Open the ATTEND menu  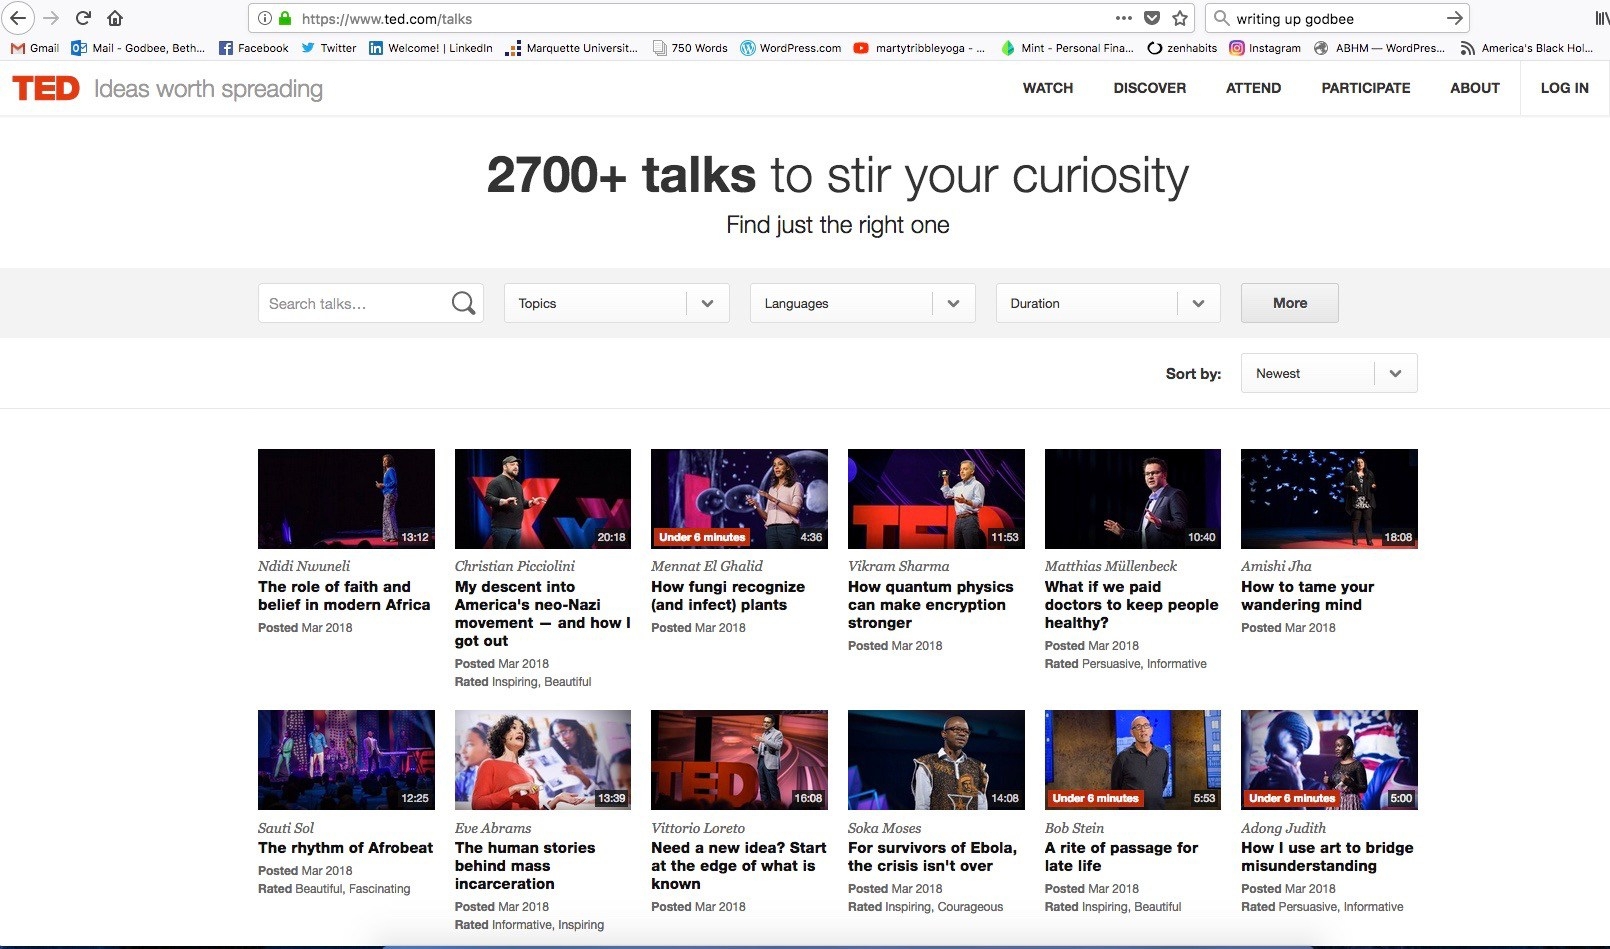(1254, 88)
